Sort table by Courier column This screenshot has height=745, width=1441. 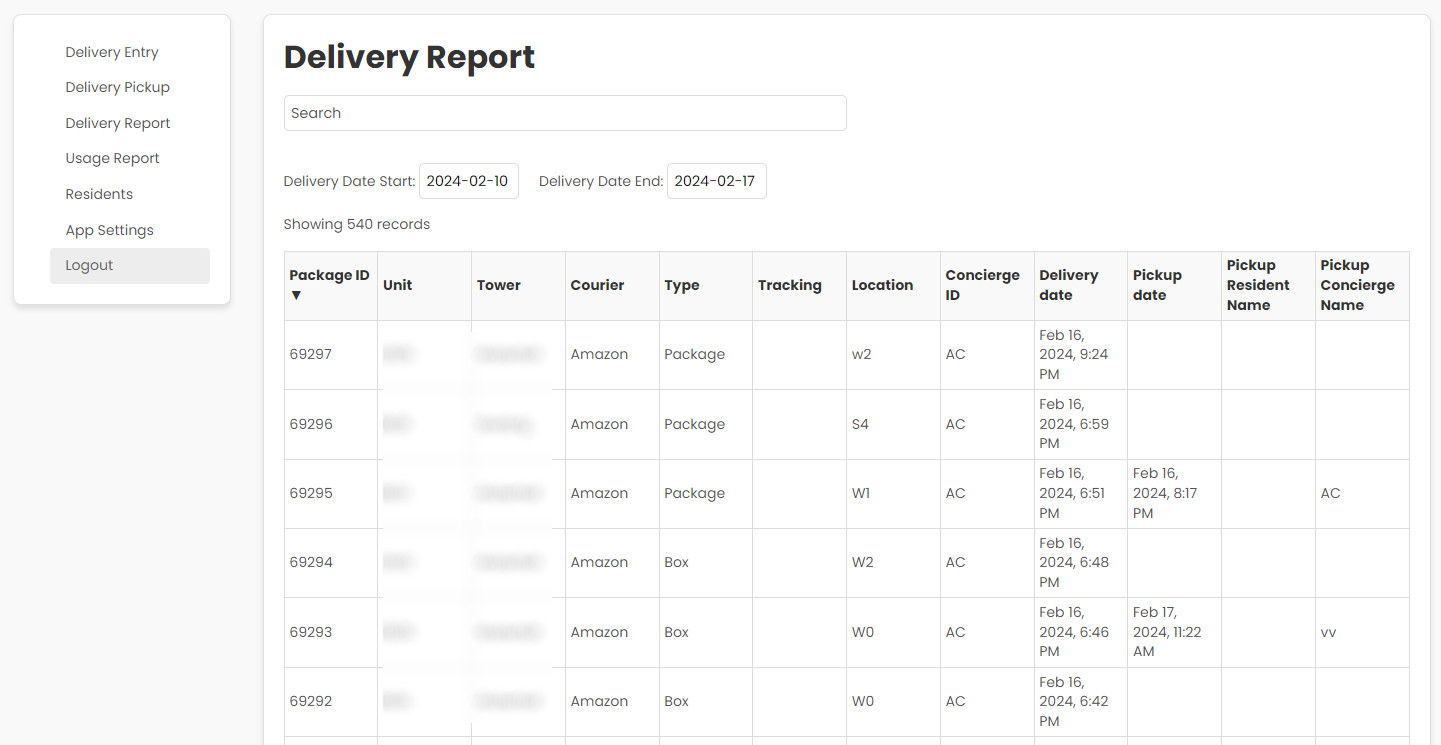[x=596, y=286]
